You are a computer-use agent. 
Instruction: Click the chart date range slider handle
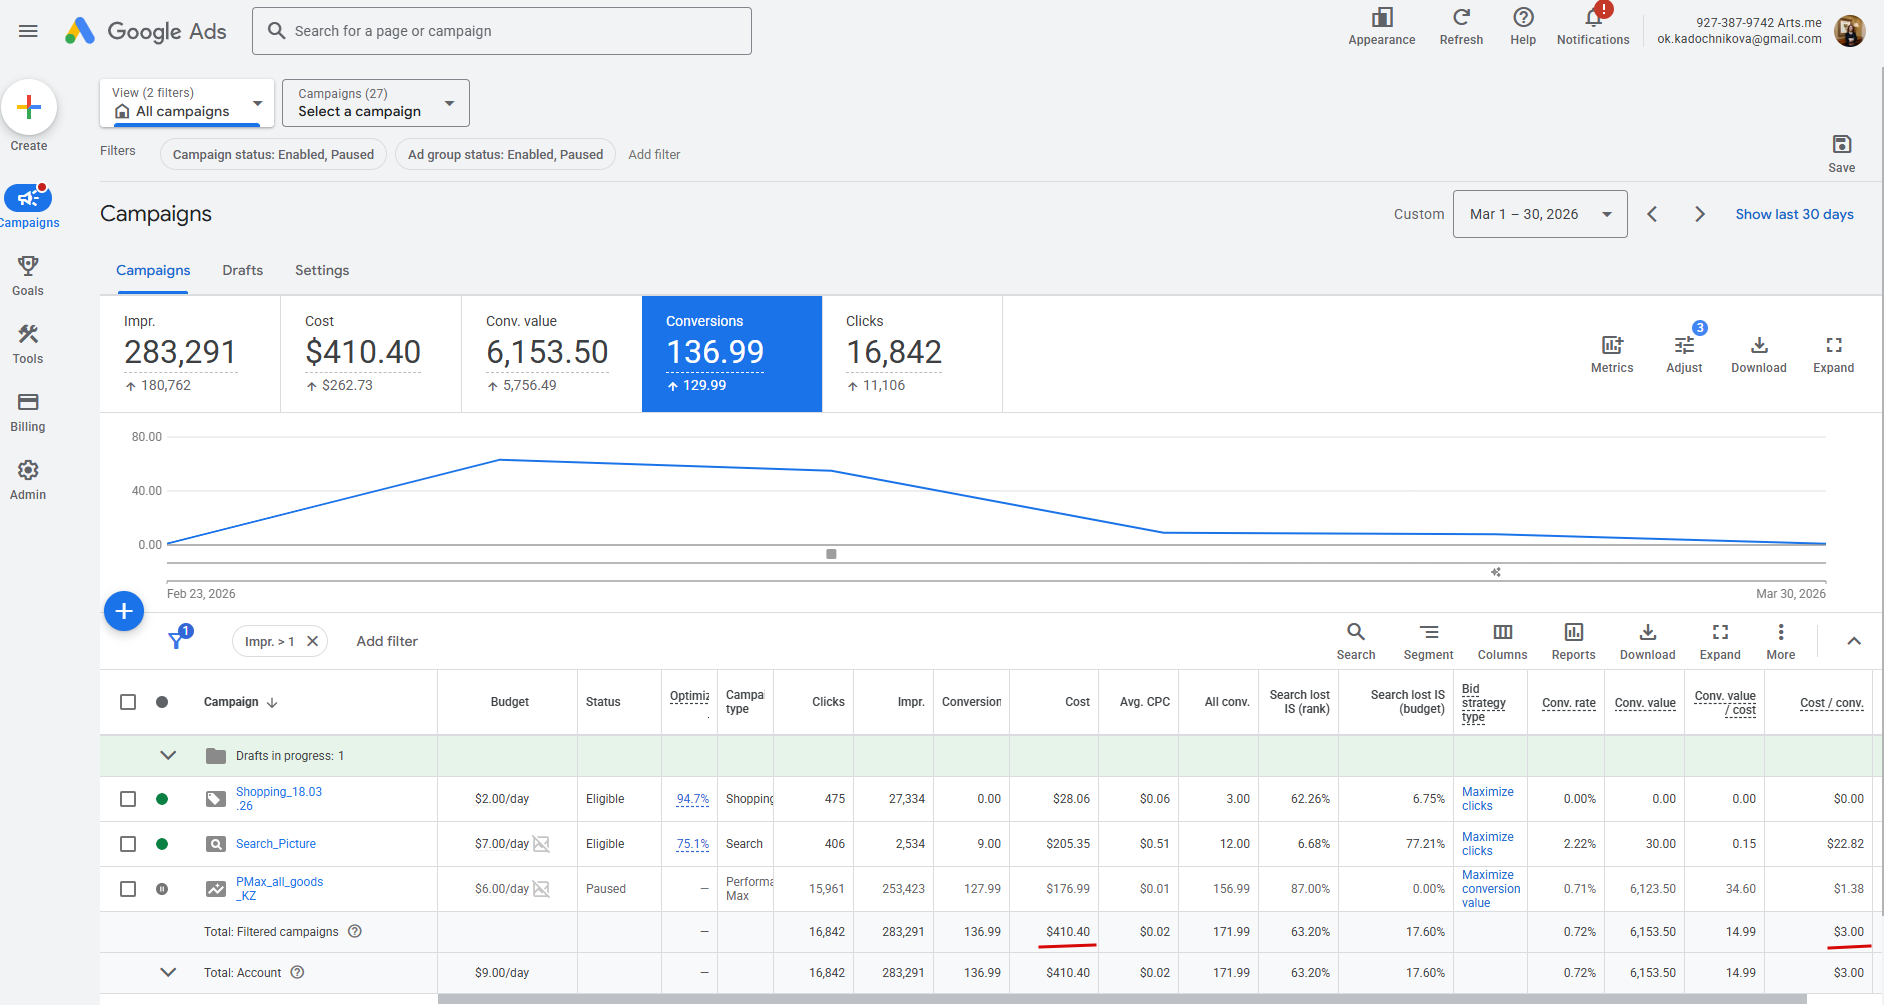click(831, 554)
